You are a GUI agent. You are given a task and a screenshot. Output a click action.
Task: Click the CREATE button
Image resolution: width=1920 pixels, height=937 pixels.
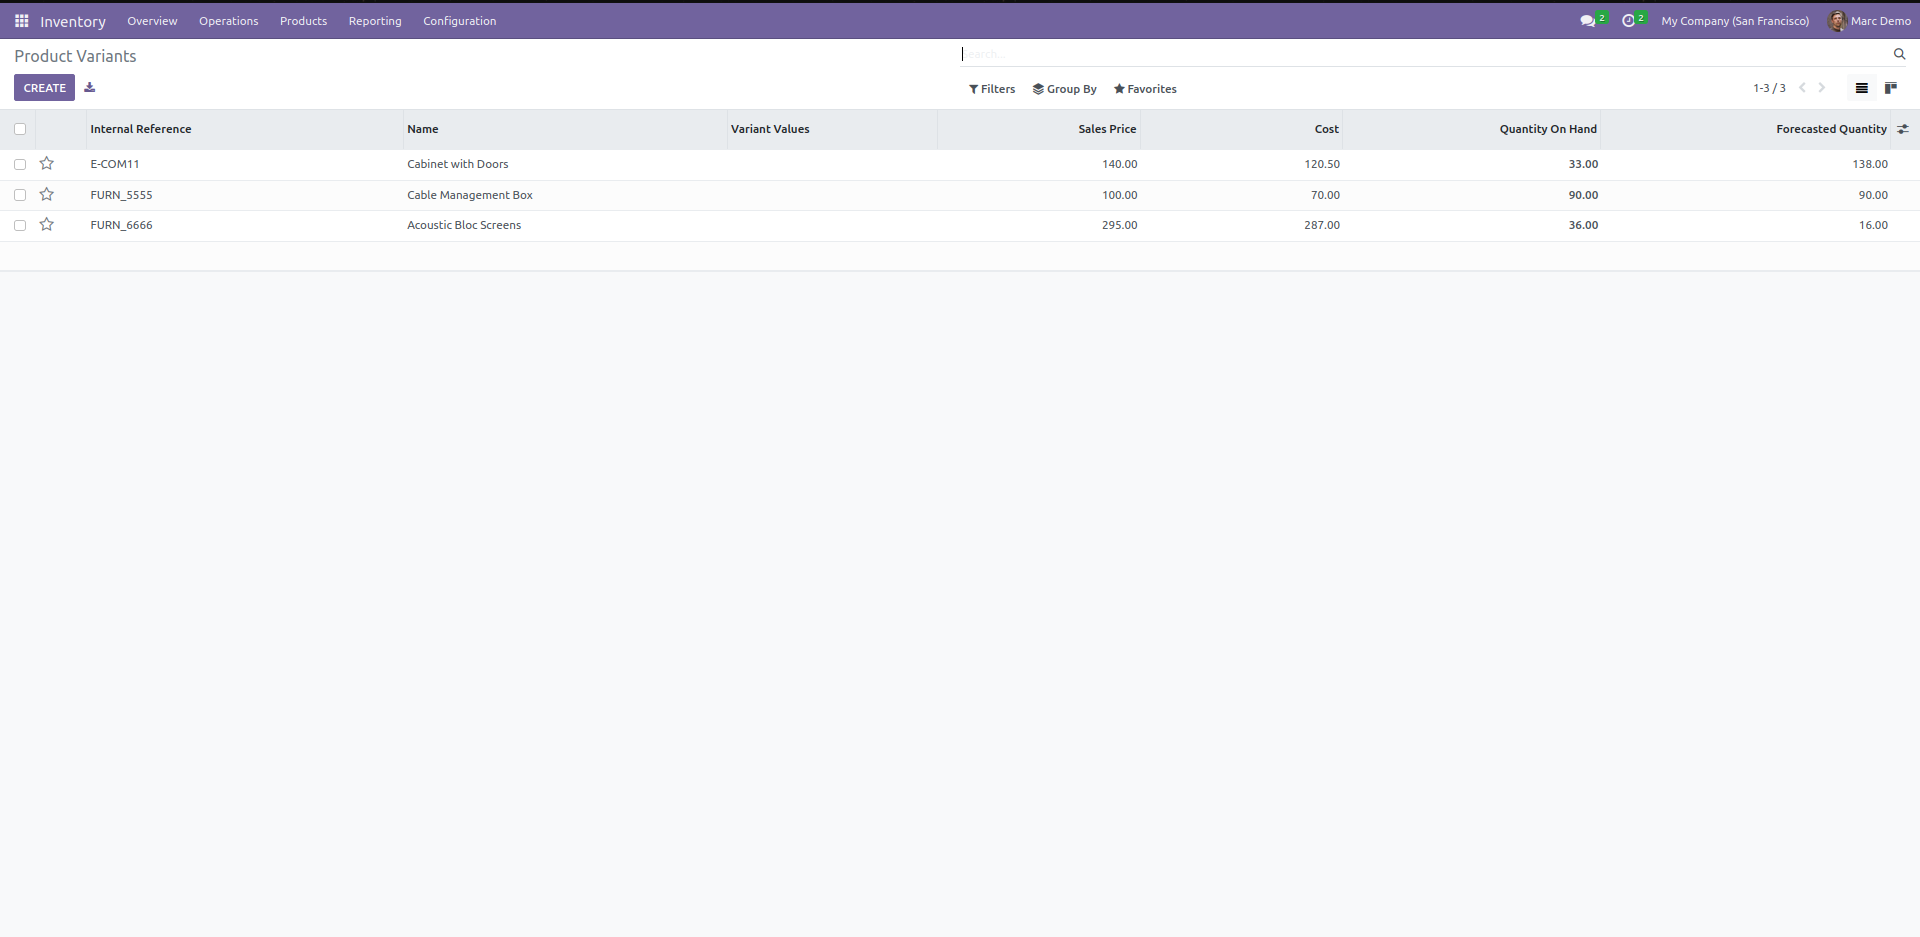pos(44,88)
